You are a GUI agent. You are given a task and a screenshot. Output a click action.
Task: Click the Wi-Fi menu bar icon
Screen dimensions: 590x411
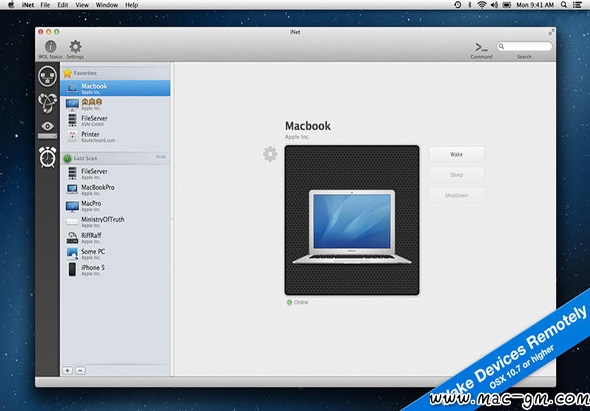pos(482,5)
